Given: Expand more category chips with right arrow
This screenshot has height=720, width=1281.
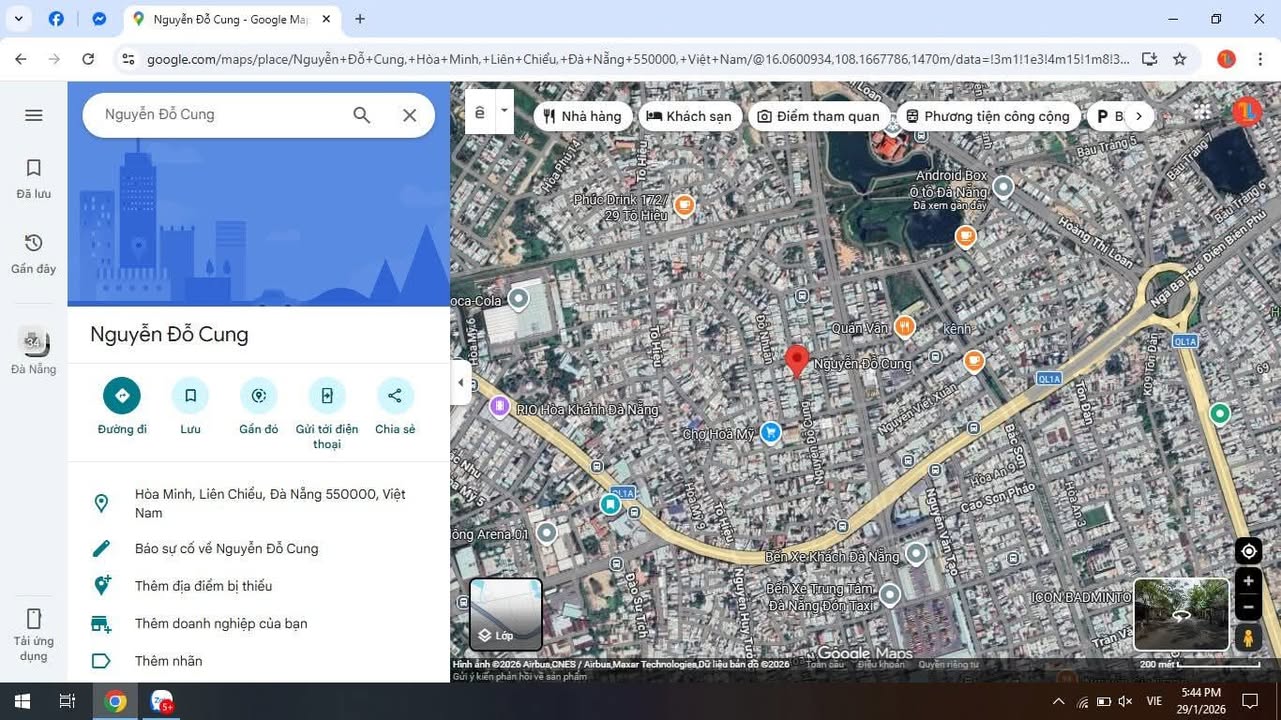Looking at the screenshot, I should pos(1138,116).
